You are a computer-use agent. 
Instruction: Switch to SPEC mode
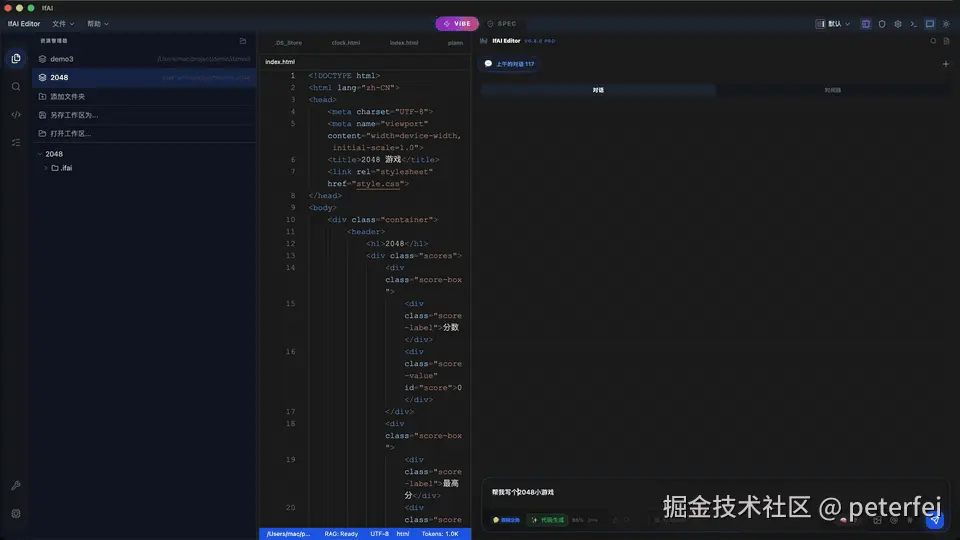502,24
